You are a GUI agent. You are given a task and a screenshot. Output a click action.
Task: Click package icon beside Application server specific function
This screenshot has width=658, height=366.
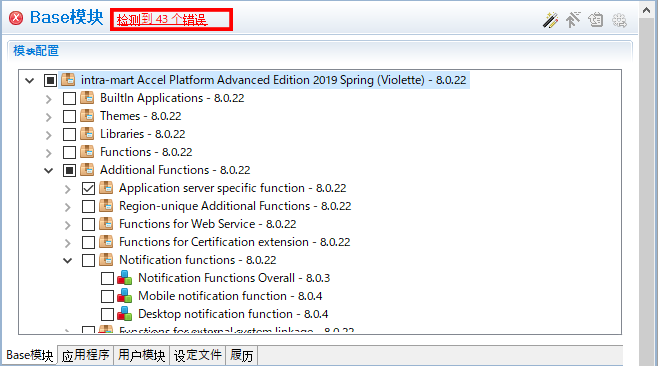point(106,188)
